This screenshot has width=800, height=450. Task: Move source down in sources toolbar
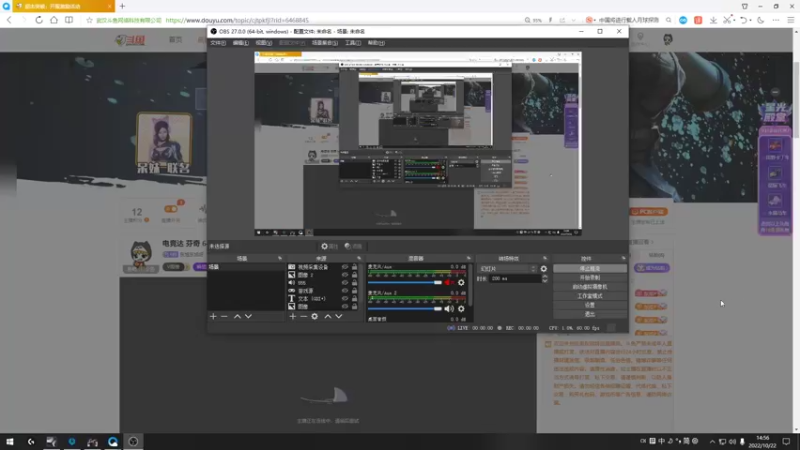[x=338, y=316]
